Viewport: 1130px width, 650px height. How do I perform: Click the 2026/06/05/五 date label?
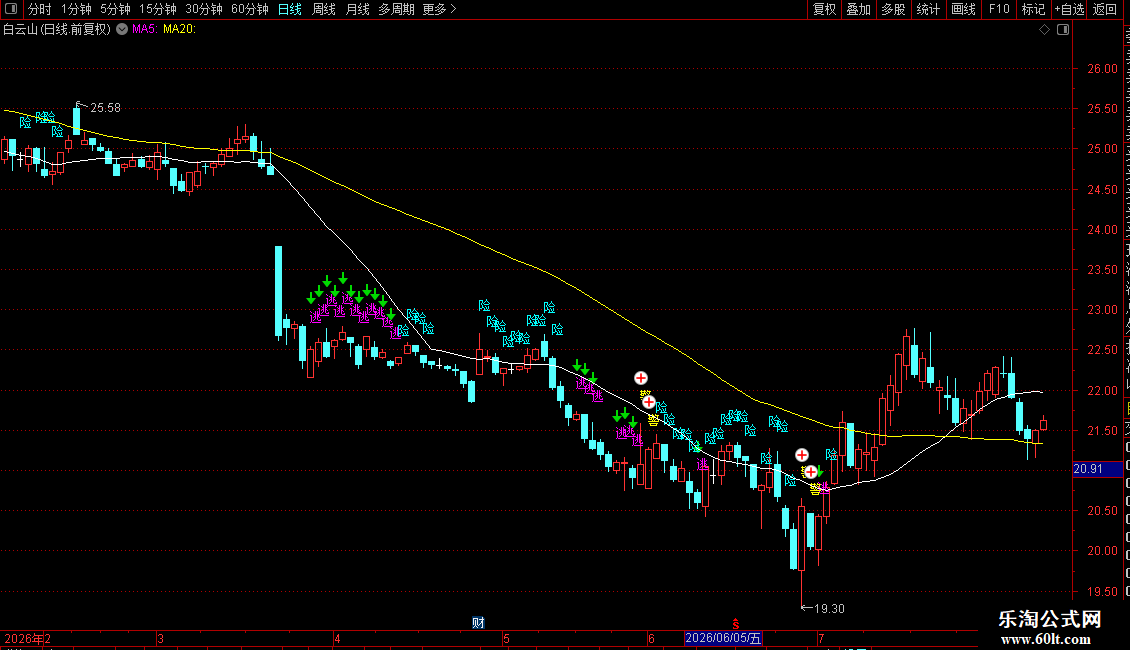(x=723, y=638)
